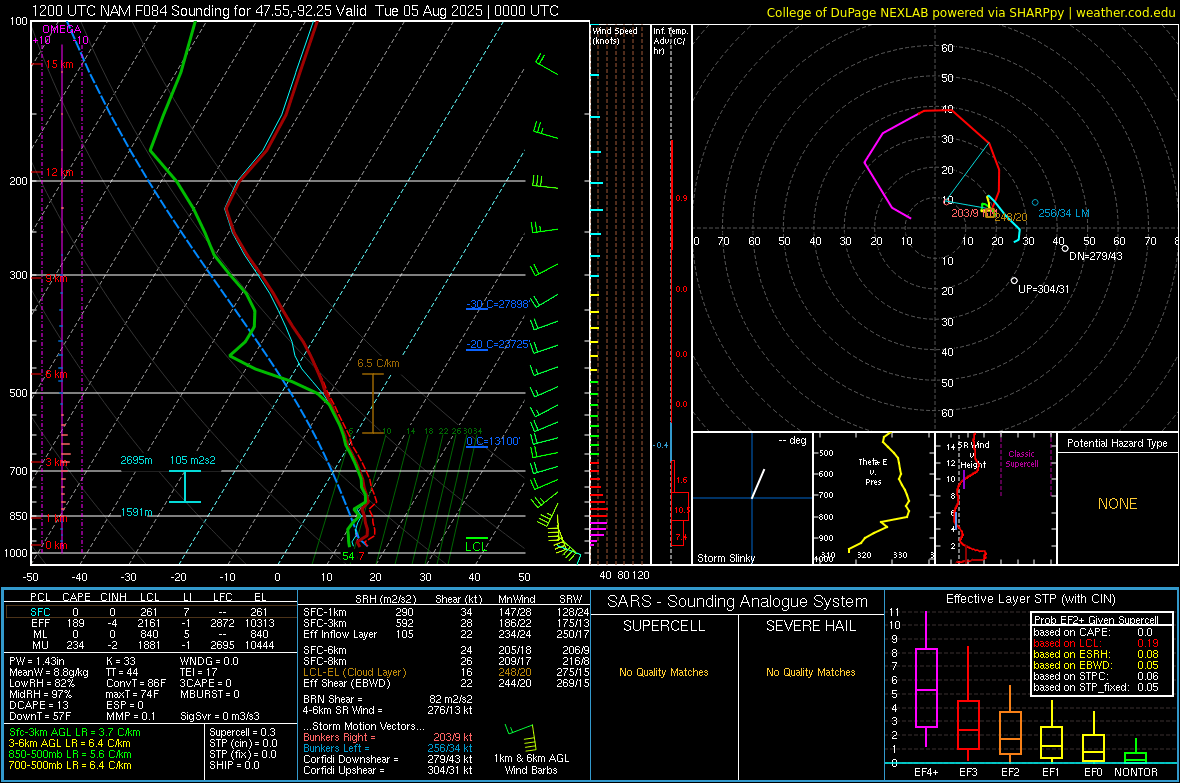This screenshot has width=1180, height=783.
Task: Select the -20 C=23725' level label
Action: point(497,344)
